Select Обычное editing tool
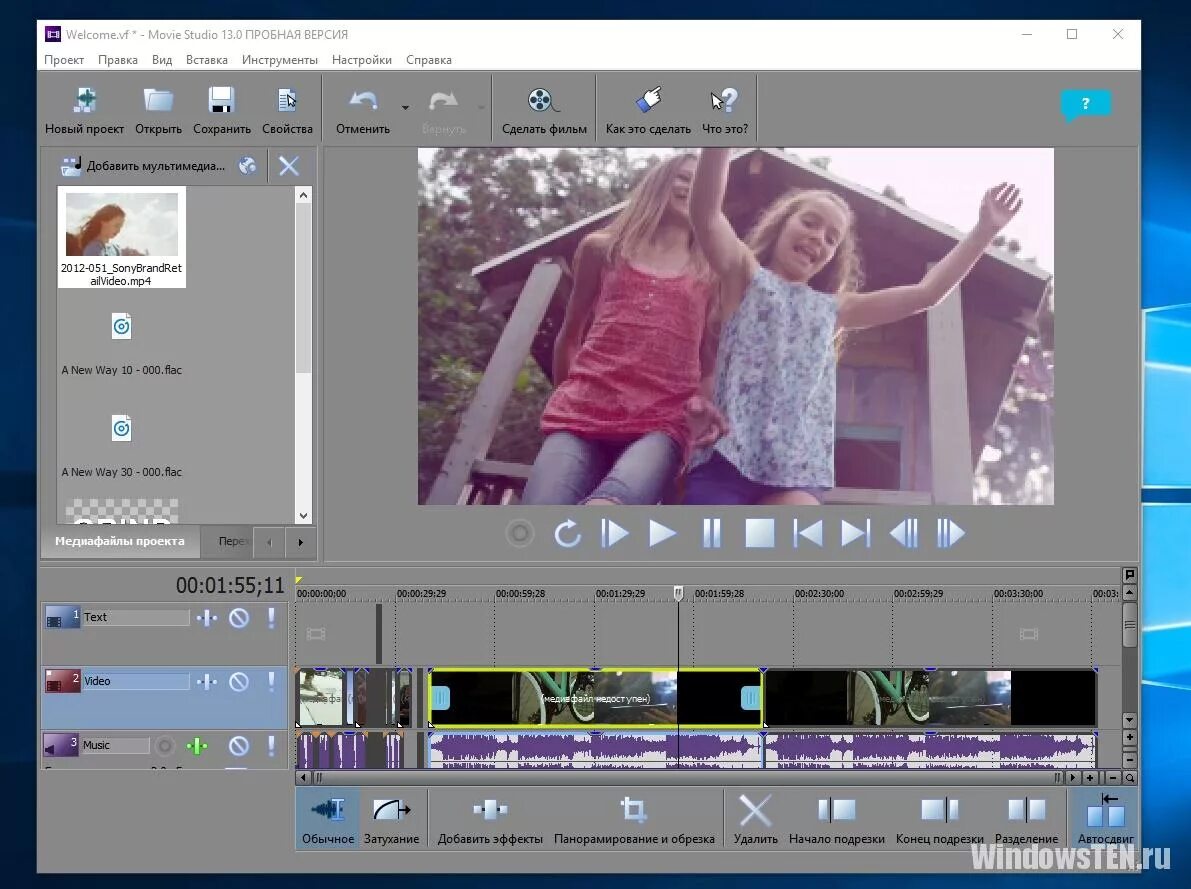 (x=328, y=818)
